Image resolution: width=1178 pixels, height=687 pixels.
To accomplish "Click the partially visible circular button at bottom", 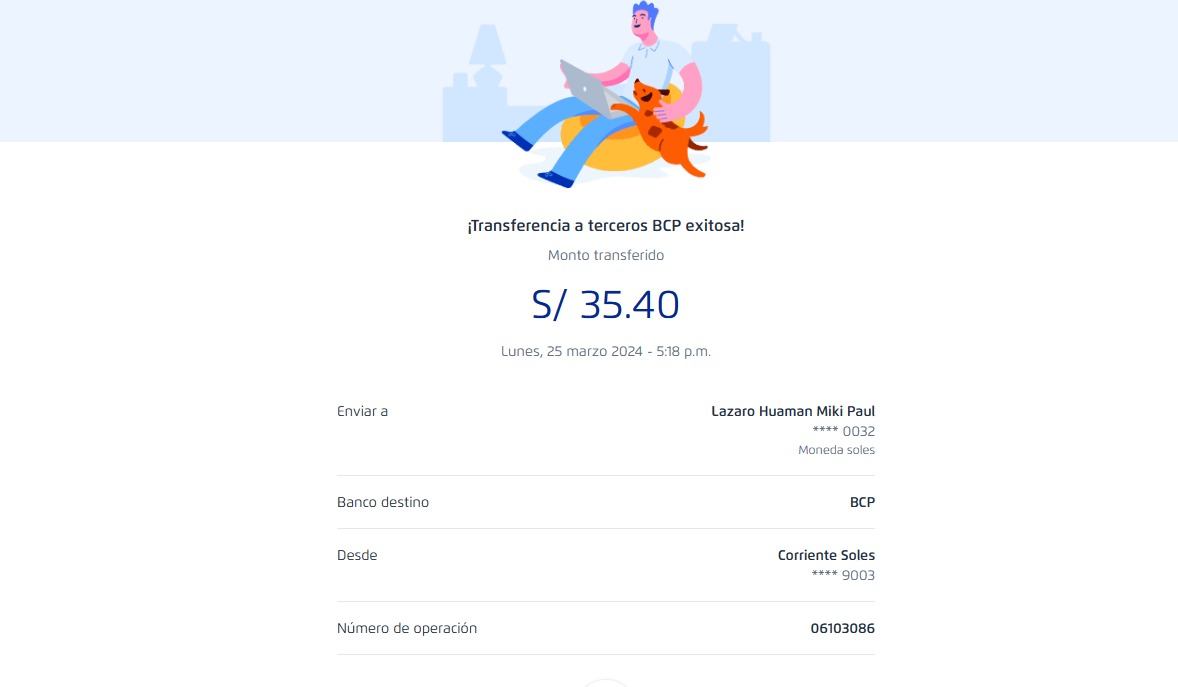I will [606, 682].
